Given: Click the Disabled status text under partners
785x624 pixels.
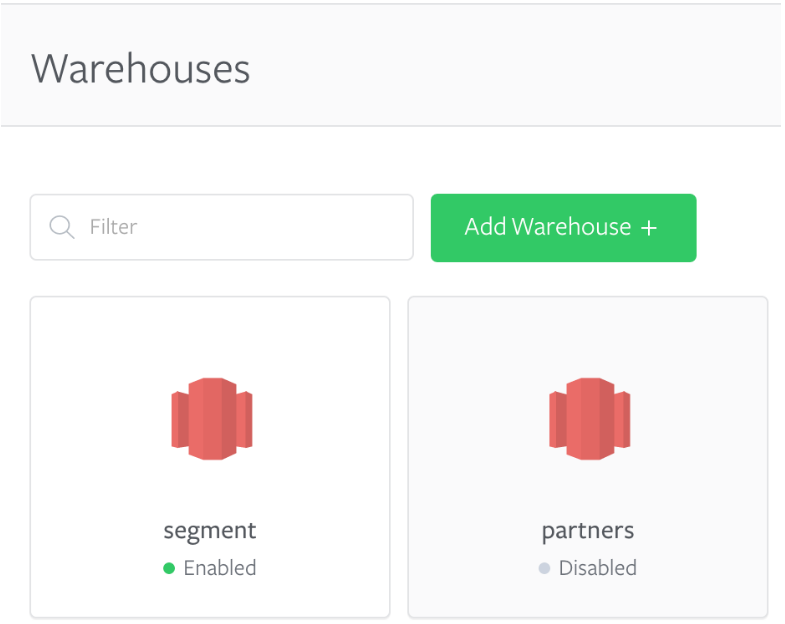Looking at the screenshot, I should 598,568.
